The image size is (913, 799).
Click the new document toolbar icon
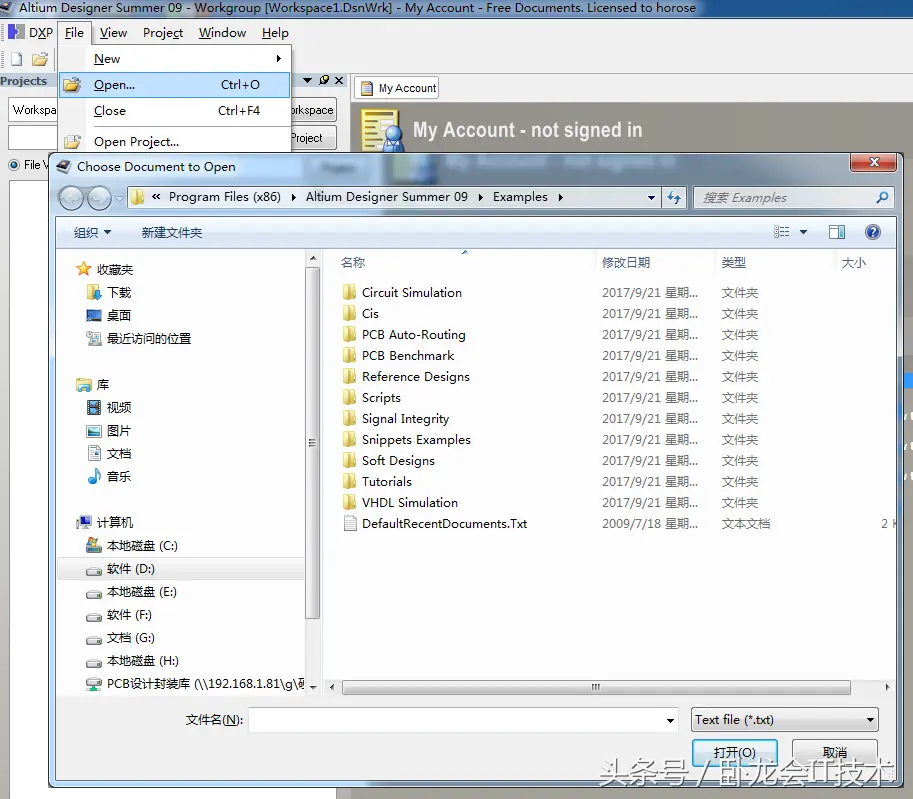(16, 59)
